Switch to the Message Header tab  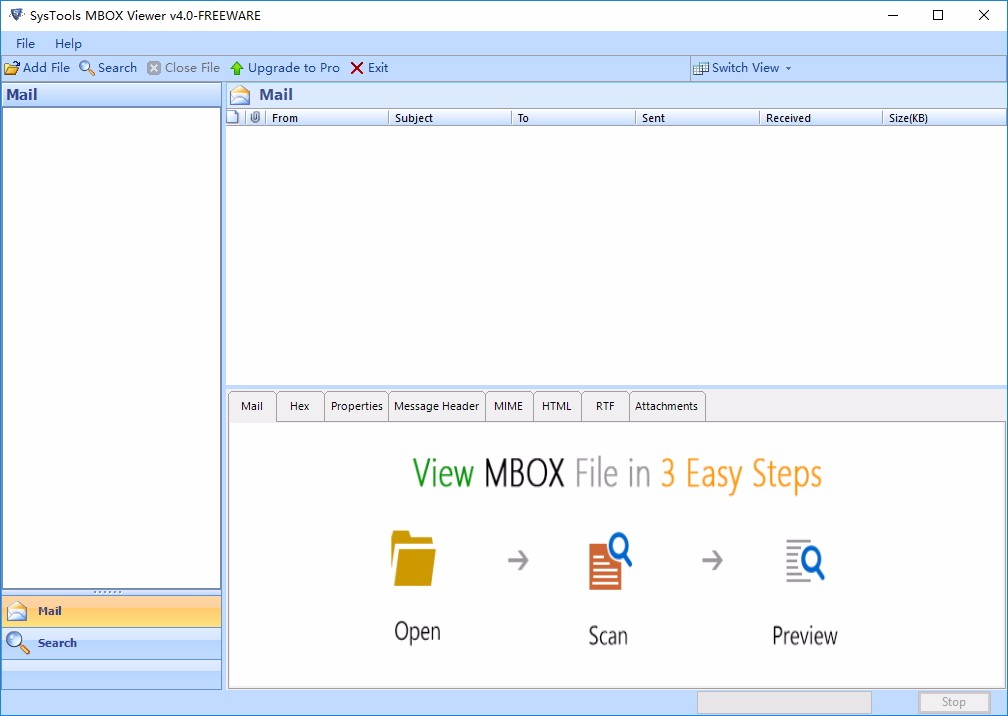click(x=436, y=406)
